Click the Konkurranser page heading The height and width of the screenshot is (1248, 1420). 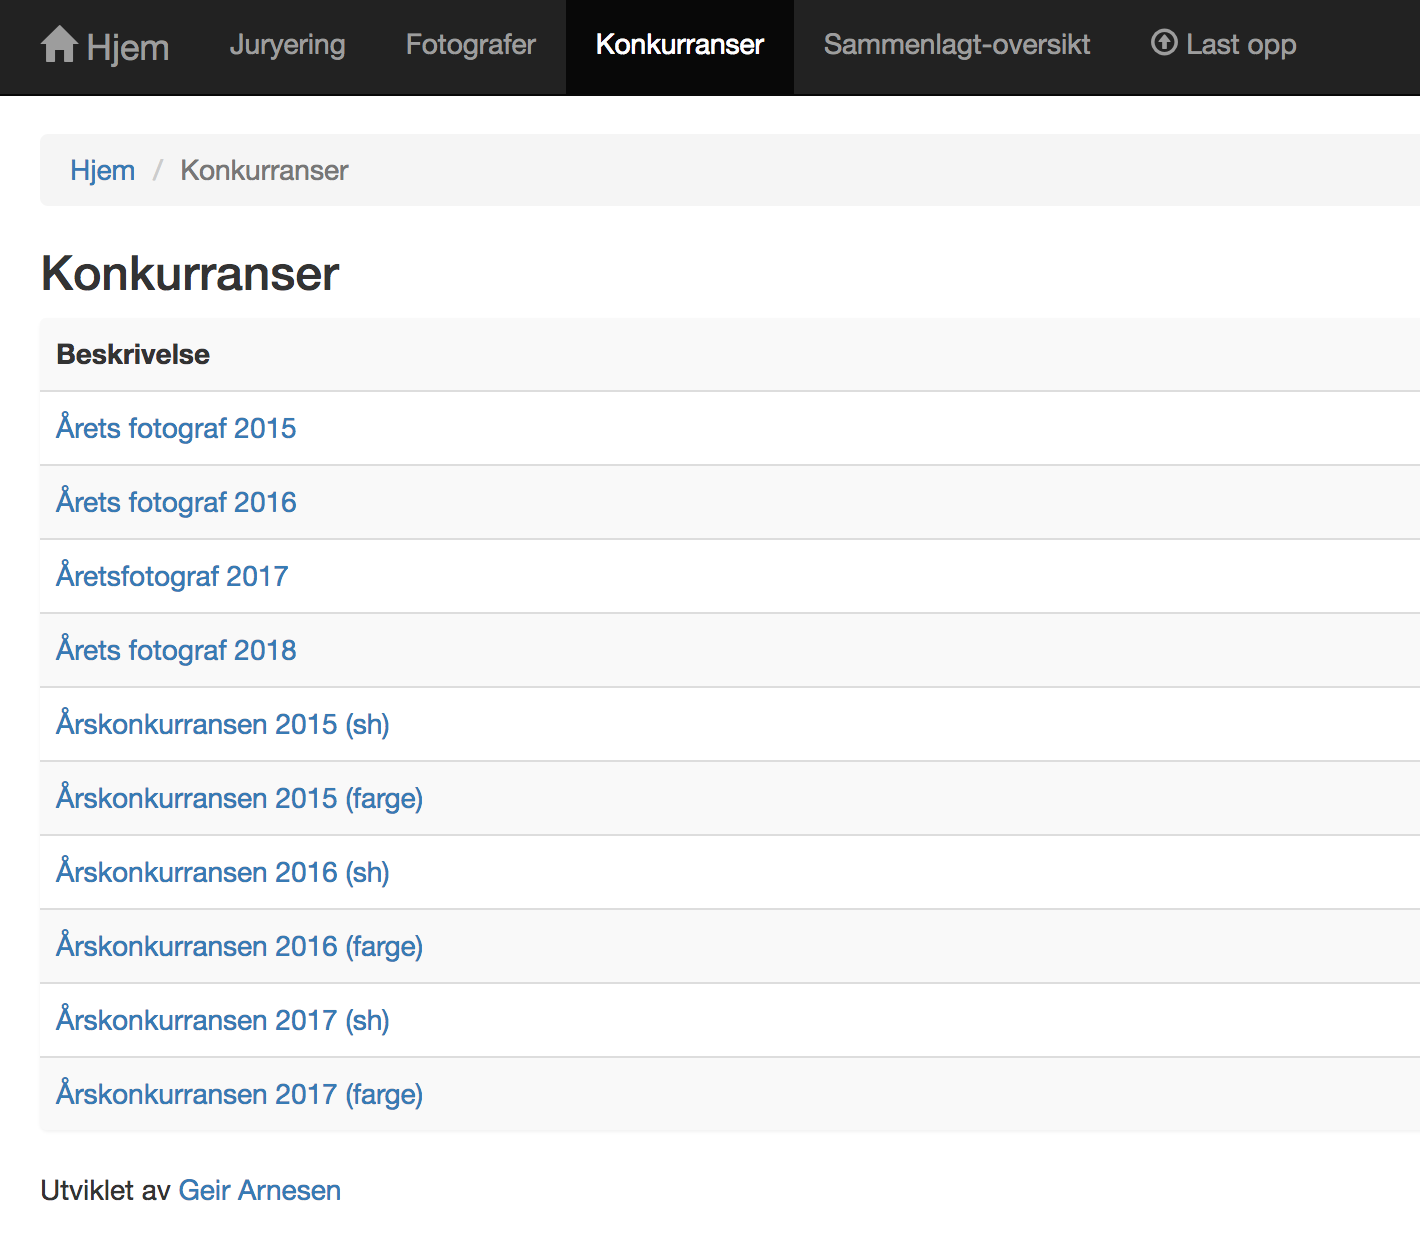[190, 273]
